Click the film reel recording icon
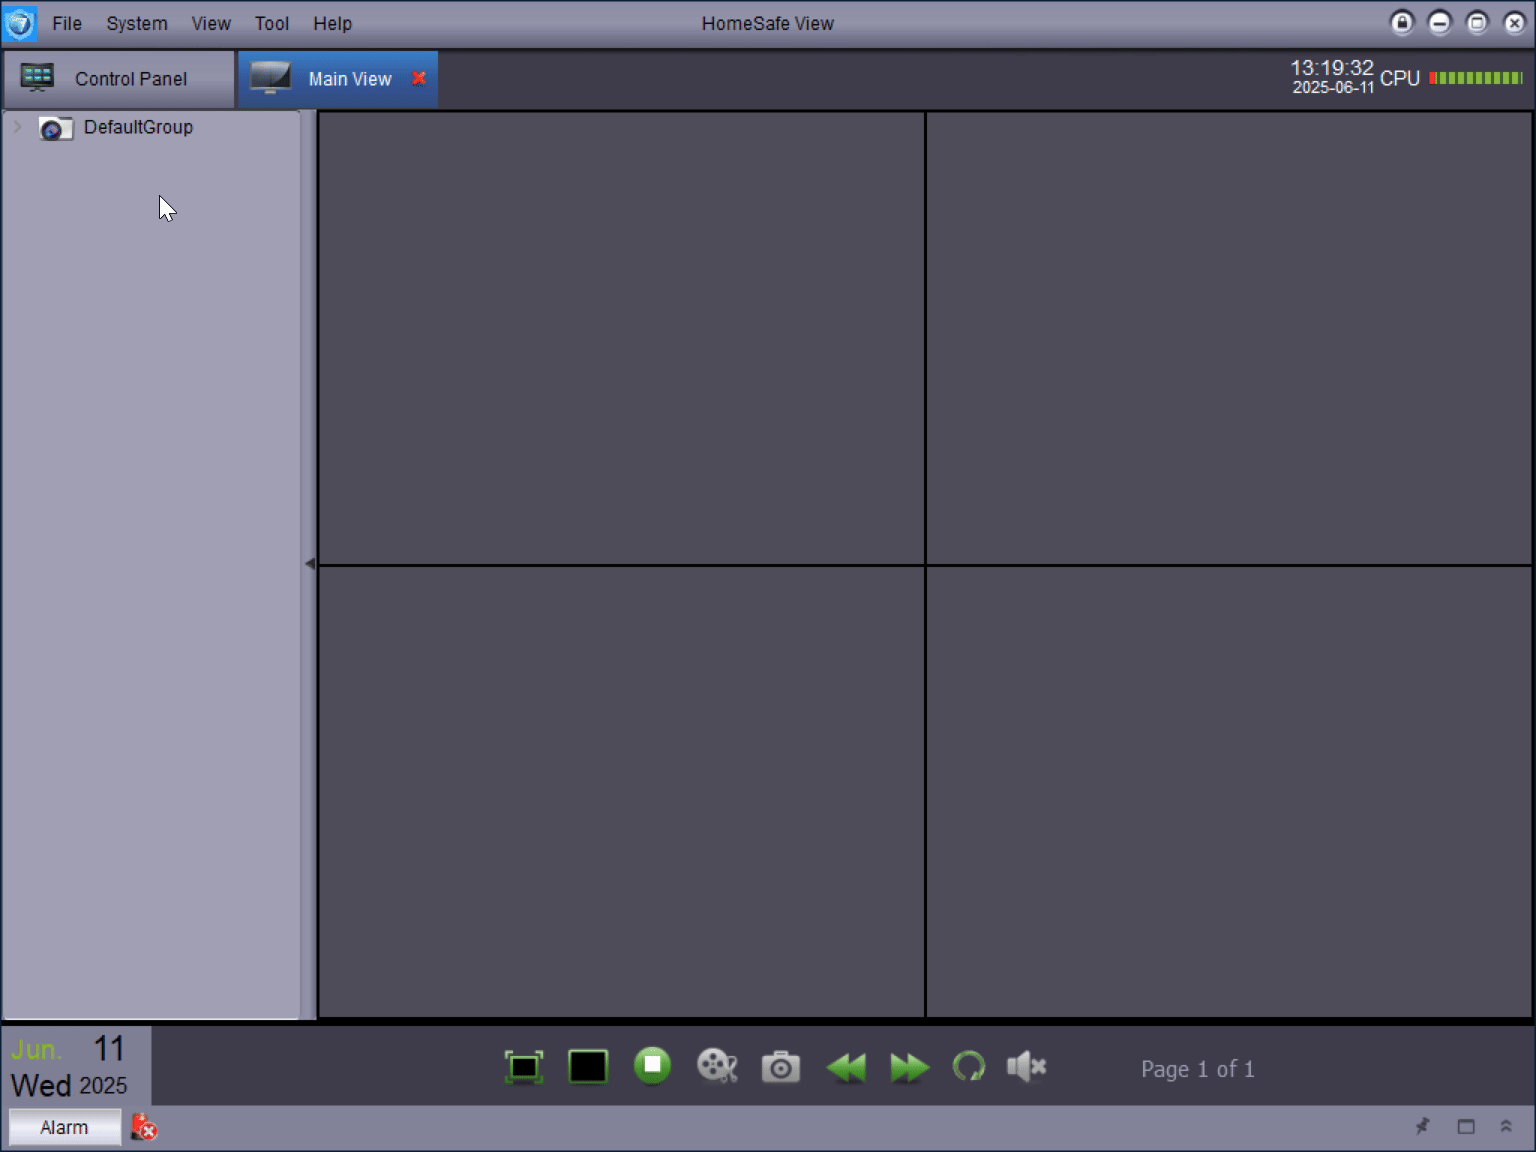Screen dimensions: 1536x1152 click(717, 1066)
